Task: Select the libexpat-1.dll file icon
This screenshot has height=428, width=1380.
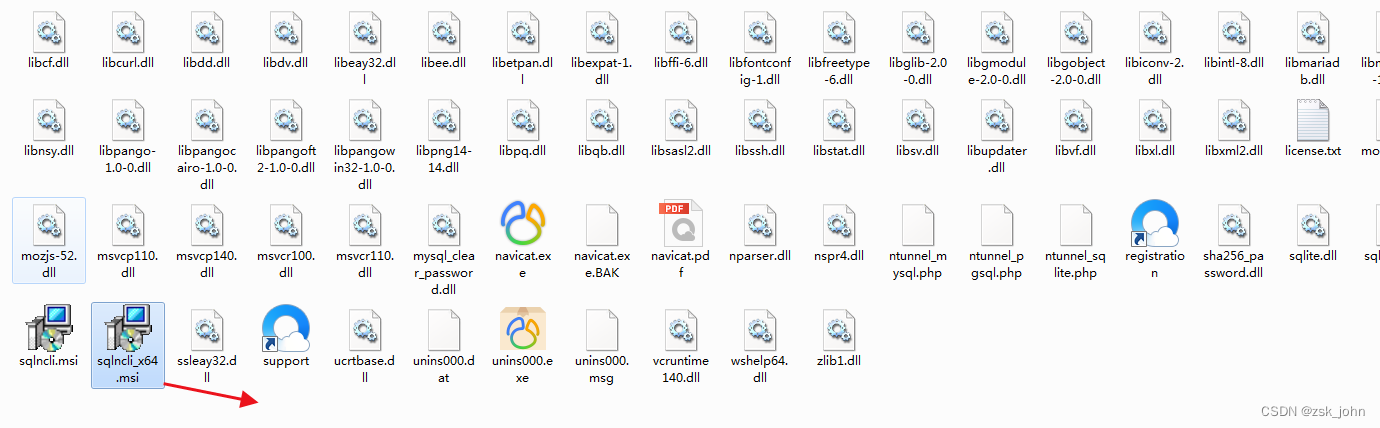Action: tap(603, 30)
